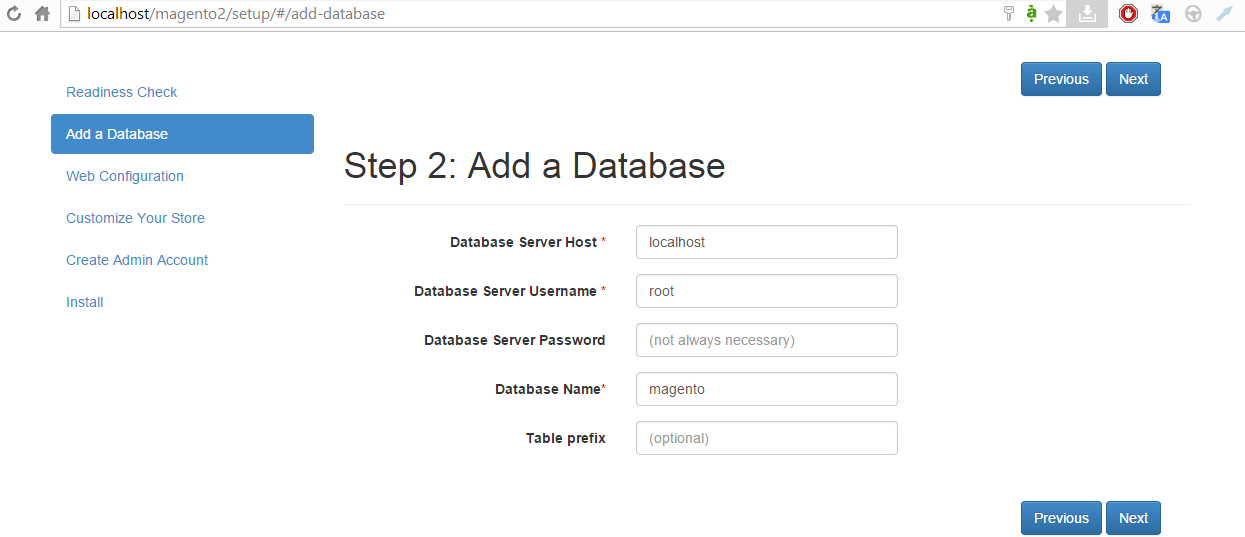
Task: Open the Web Configuration step
Action: tap(125, 176)
